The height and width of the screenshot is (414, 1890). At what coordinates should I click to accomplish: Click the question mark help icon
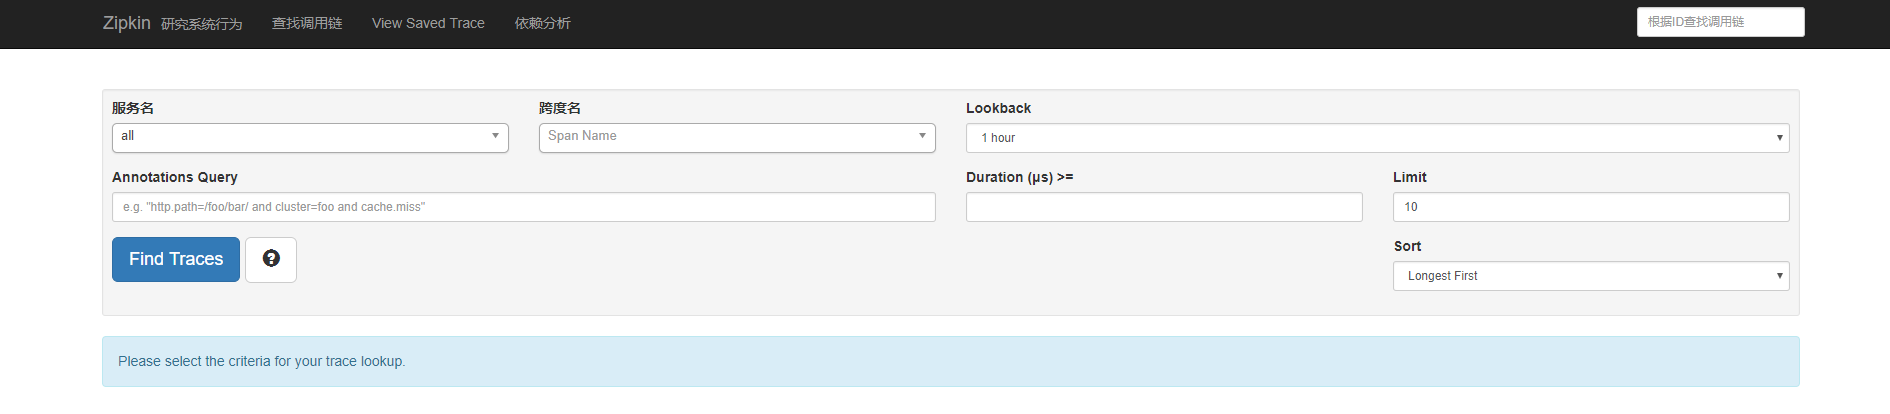click(271, 259)
